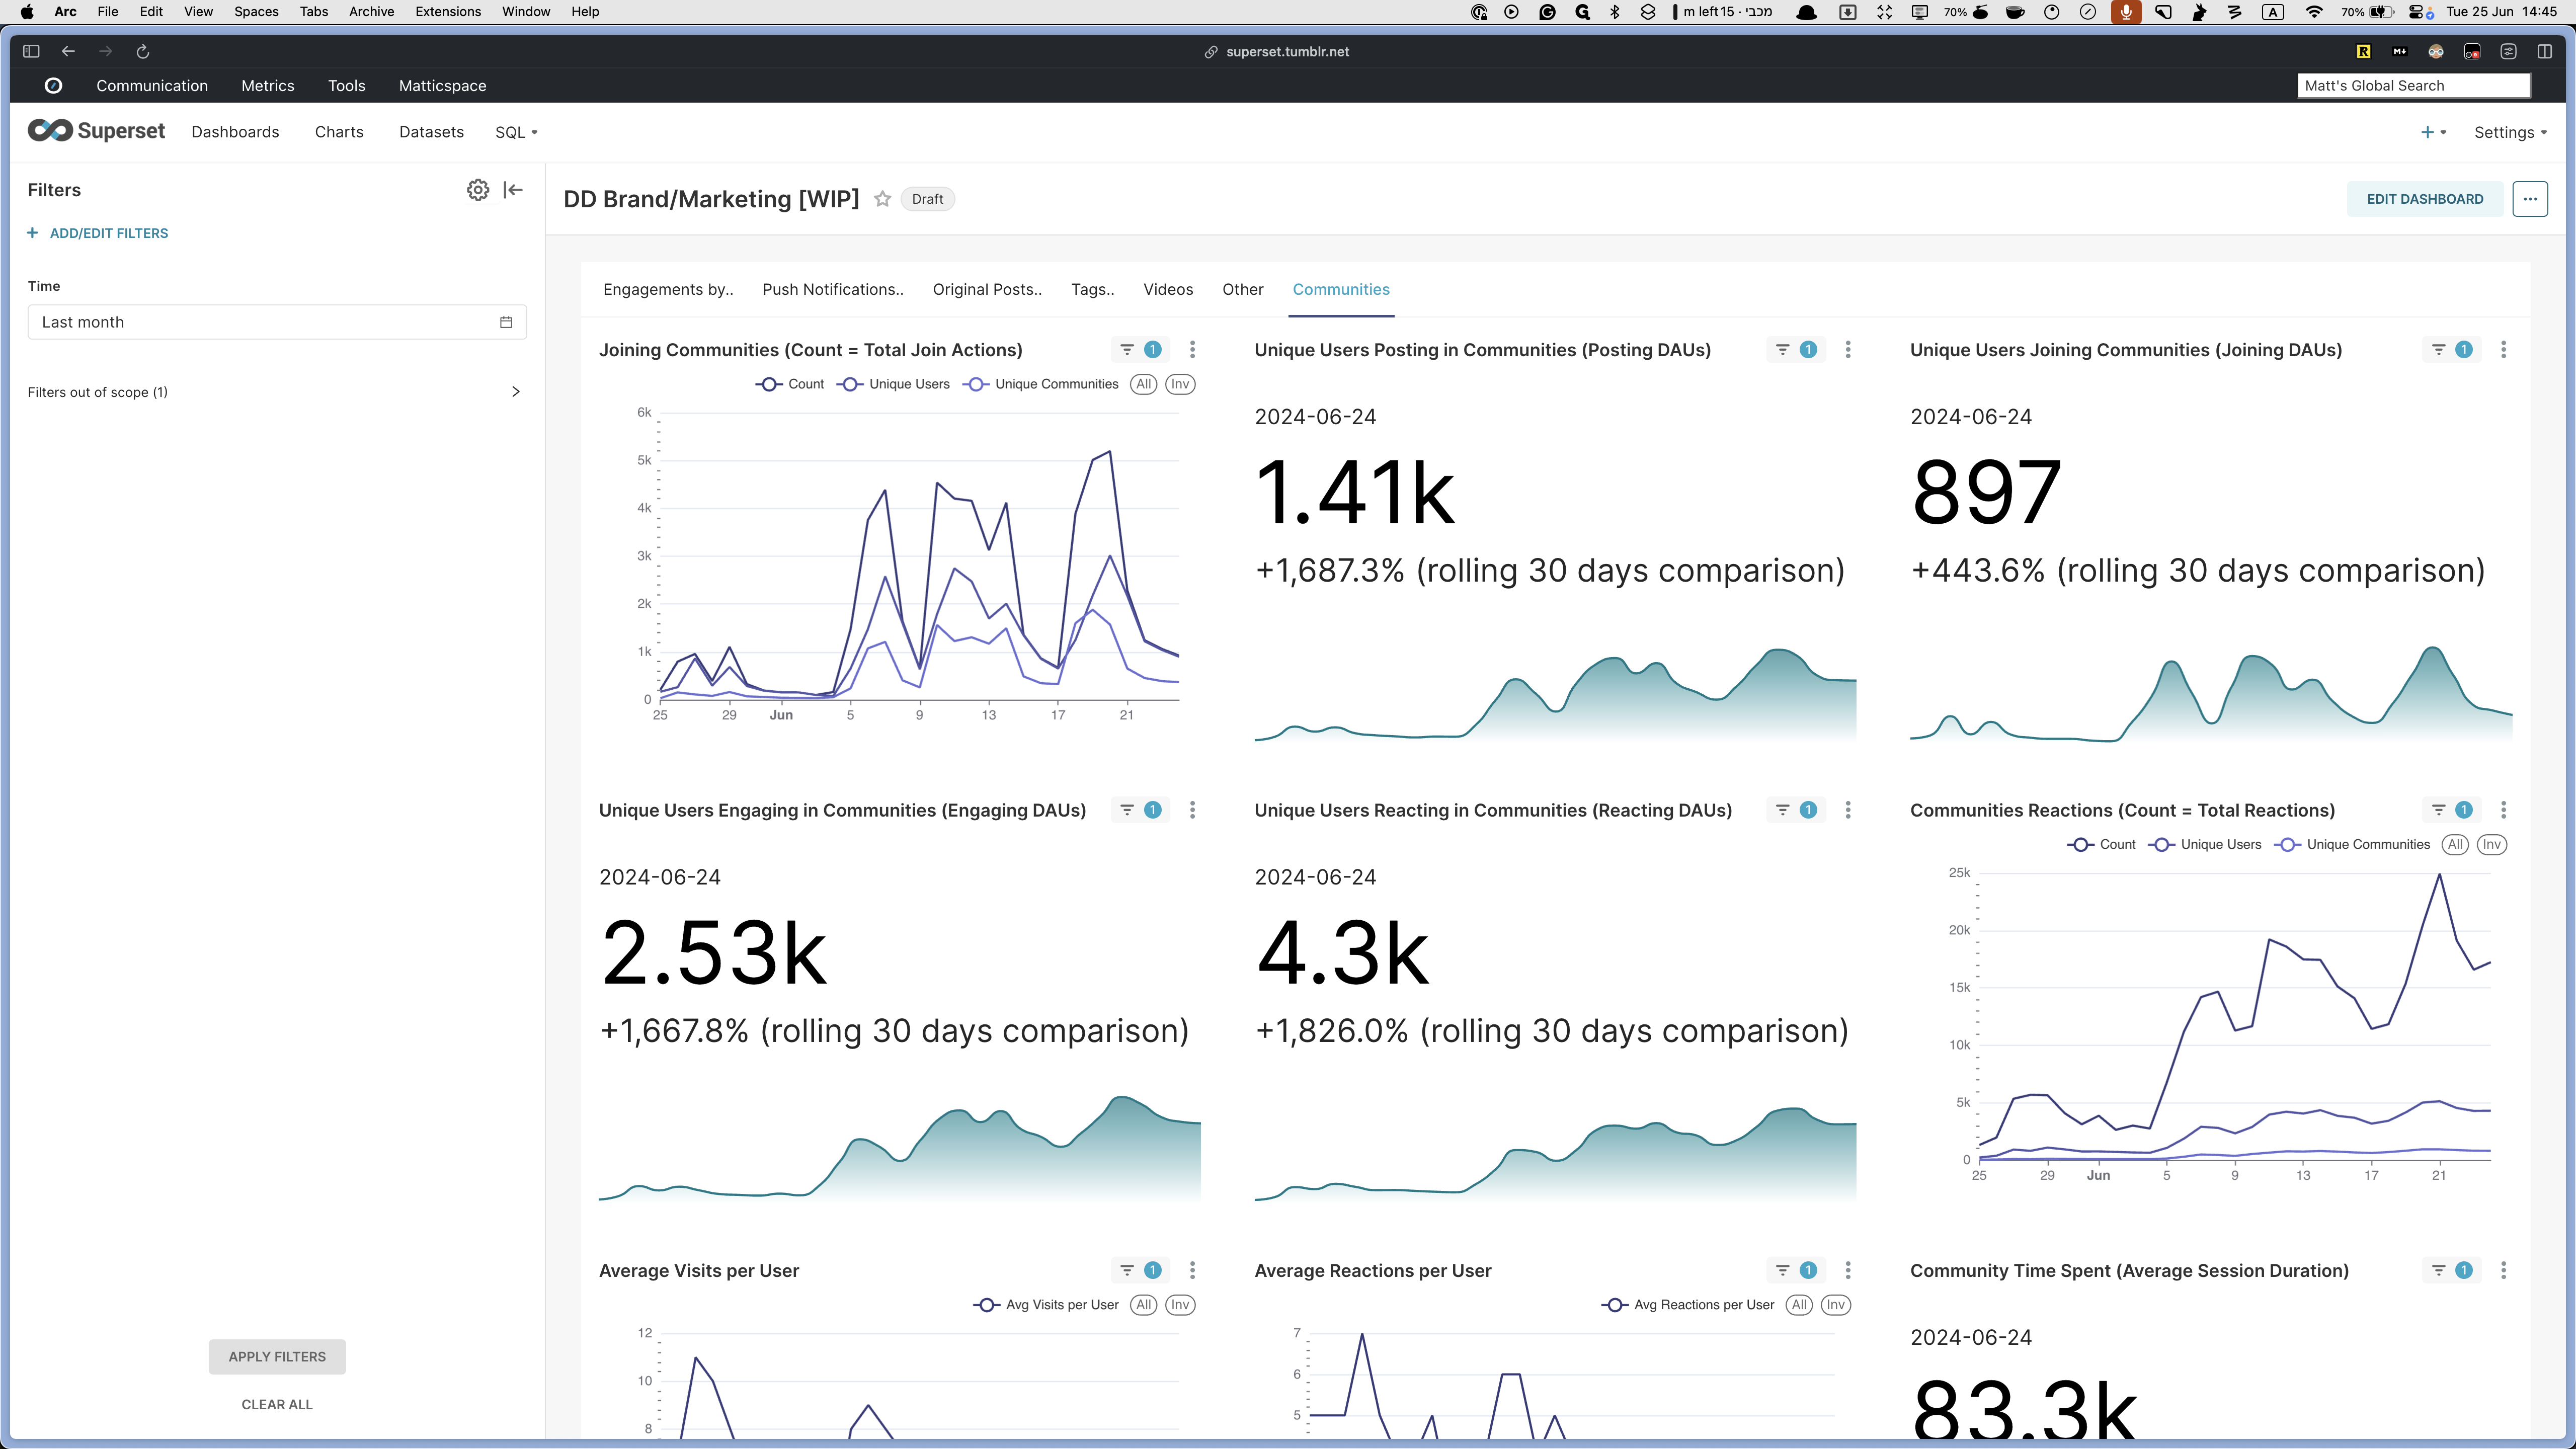The height and width of the screenshot is (1449, 2576).
Task: Toggle Avg Reactions per User legend series
Action: tap(1688, 1305)
